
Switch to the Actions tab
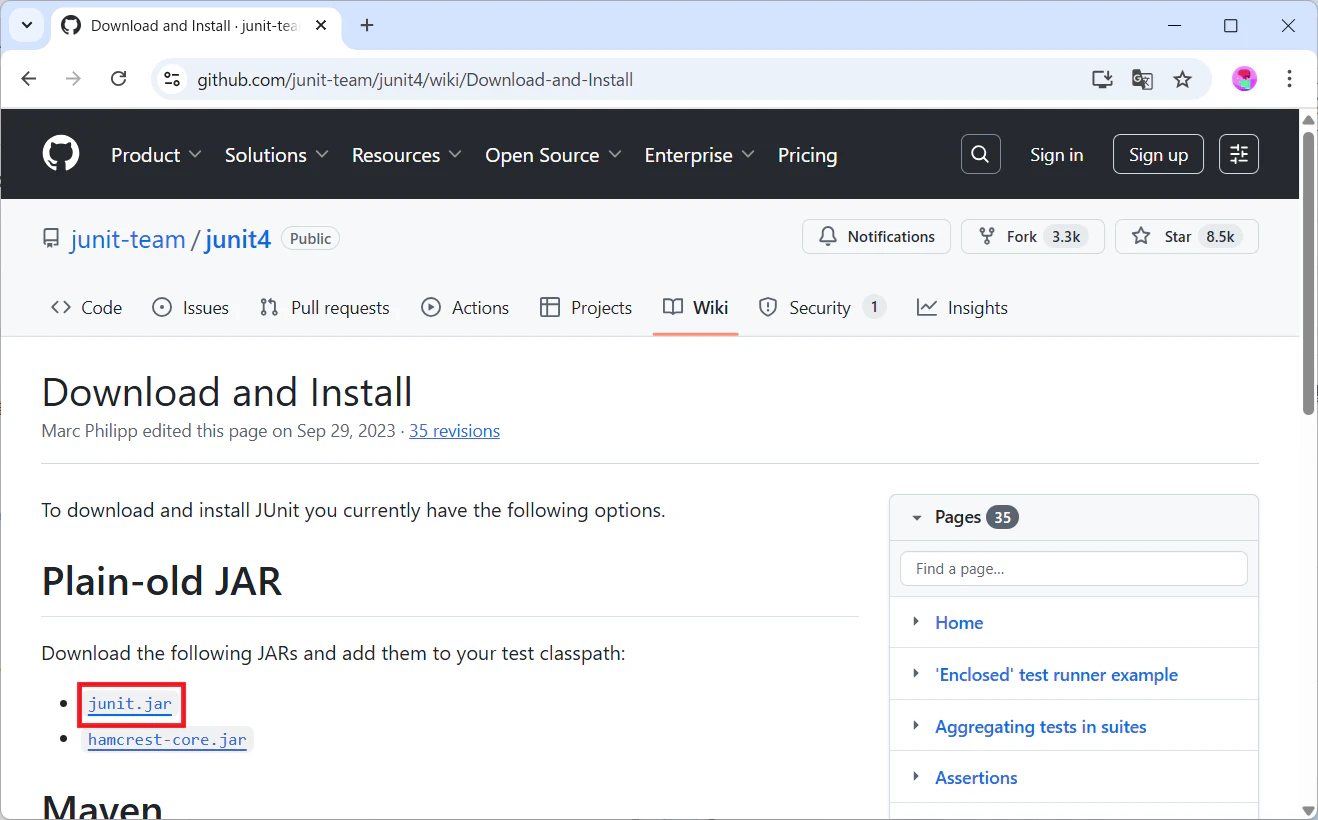(x=465, y=308)
